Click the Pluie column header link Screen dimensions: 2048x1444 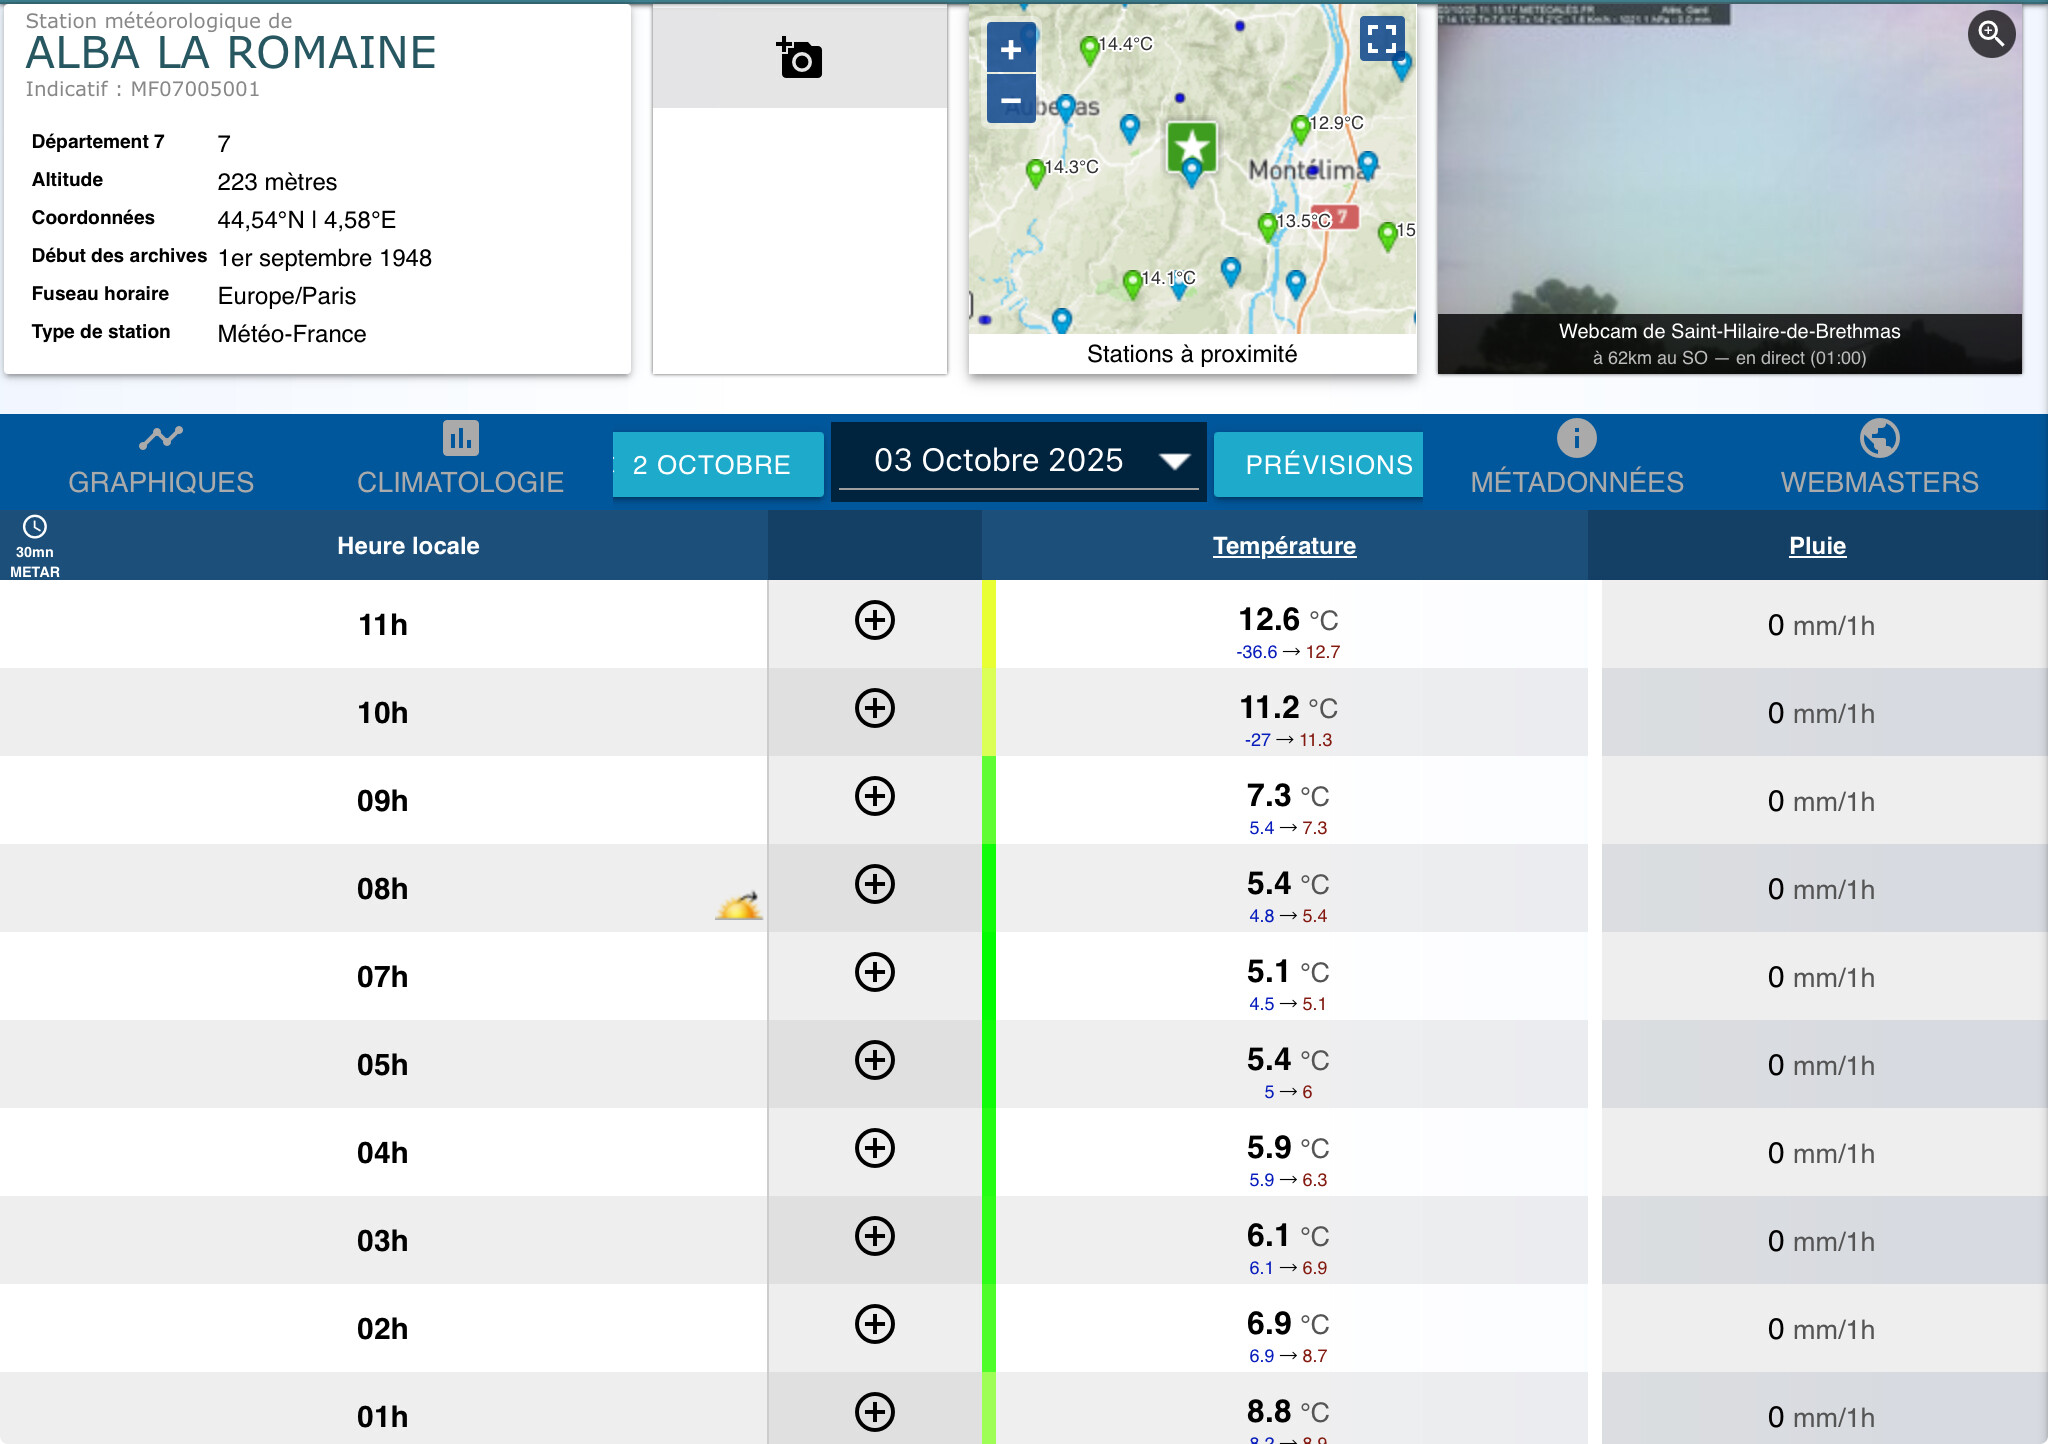pos(1817,546)
